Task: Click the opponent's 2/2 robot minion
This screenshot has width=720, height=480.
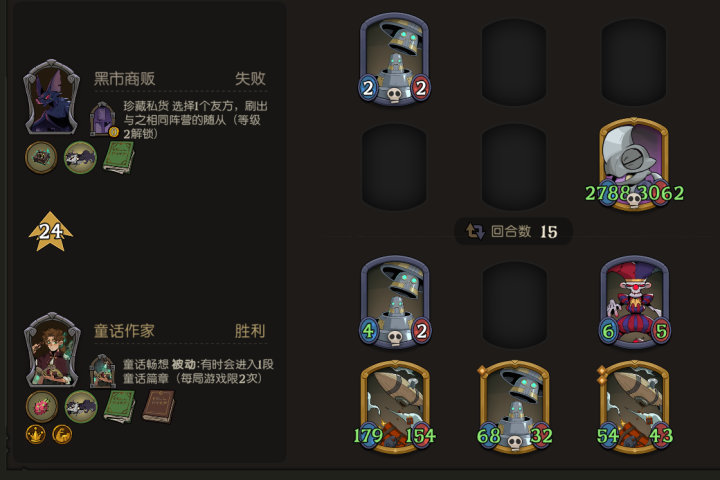Action: point(394,59)
